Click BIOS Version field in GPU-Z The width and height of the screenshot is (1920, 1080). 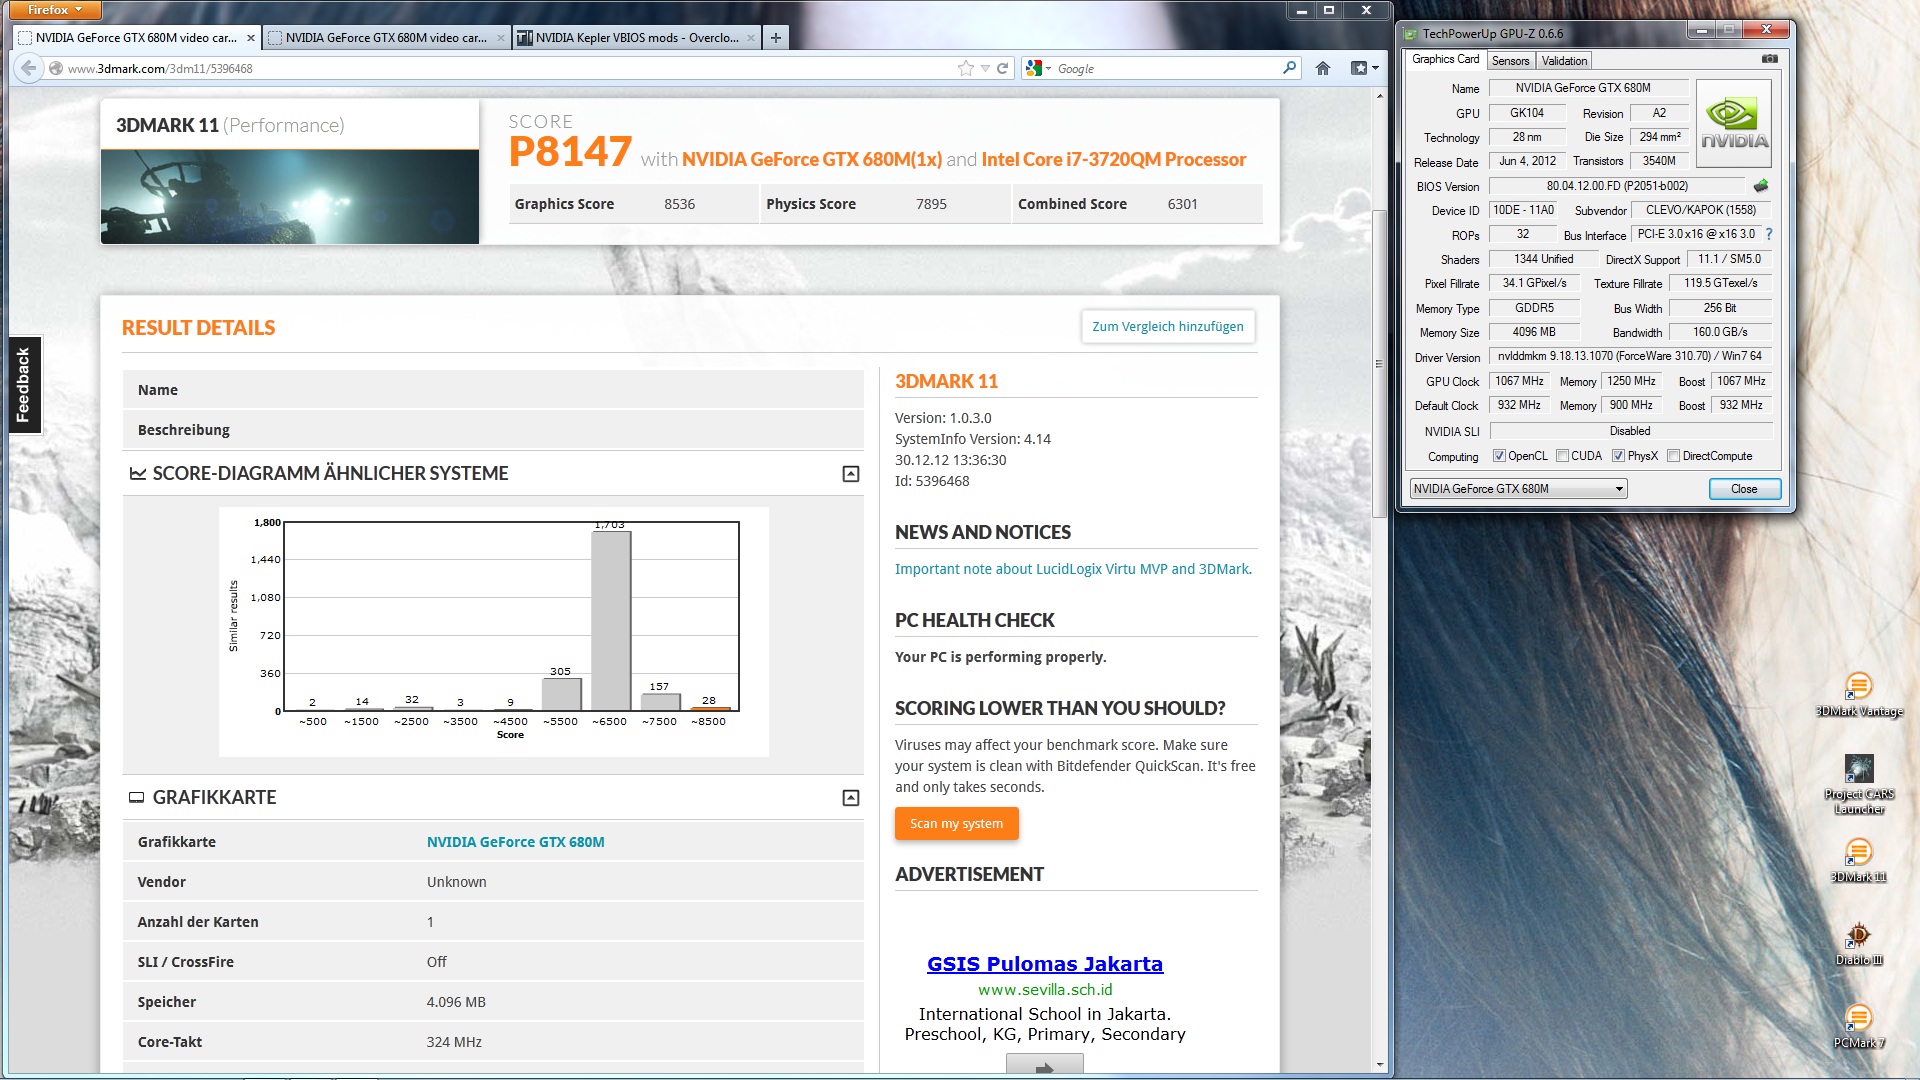click(x=1616, y=186)
